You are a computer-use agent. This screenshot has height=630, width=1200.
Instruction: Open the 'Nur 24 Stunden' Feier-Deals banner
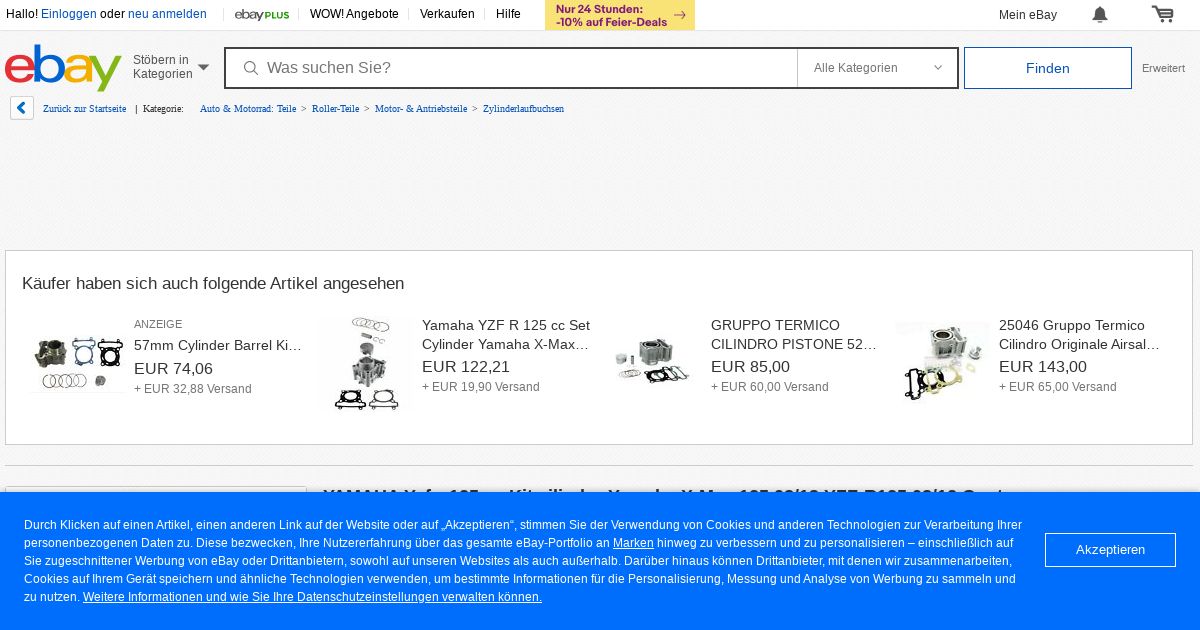620,15
